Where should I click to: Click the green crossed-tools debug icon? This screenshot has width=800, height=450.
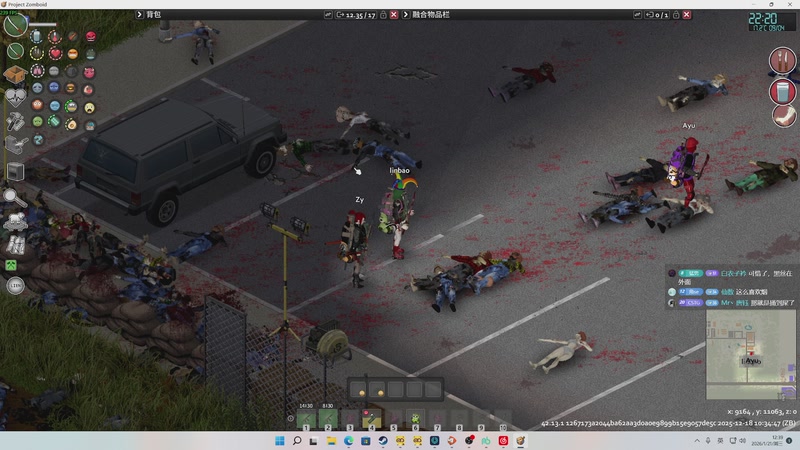click(x=11, y=265)
